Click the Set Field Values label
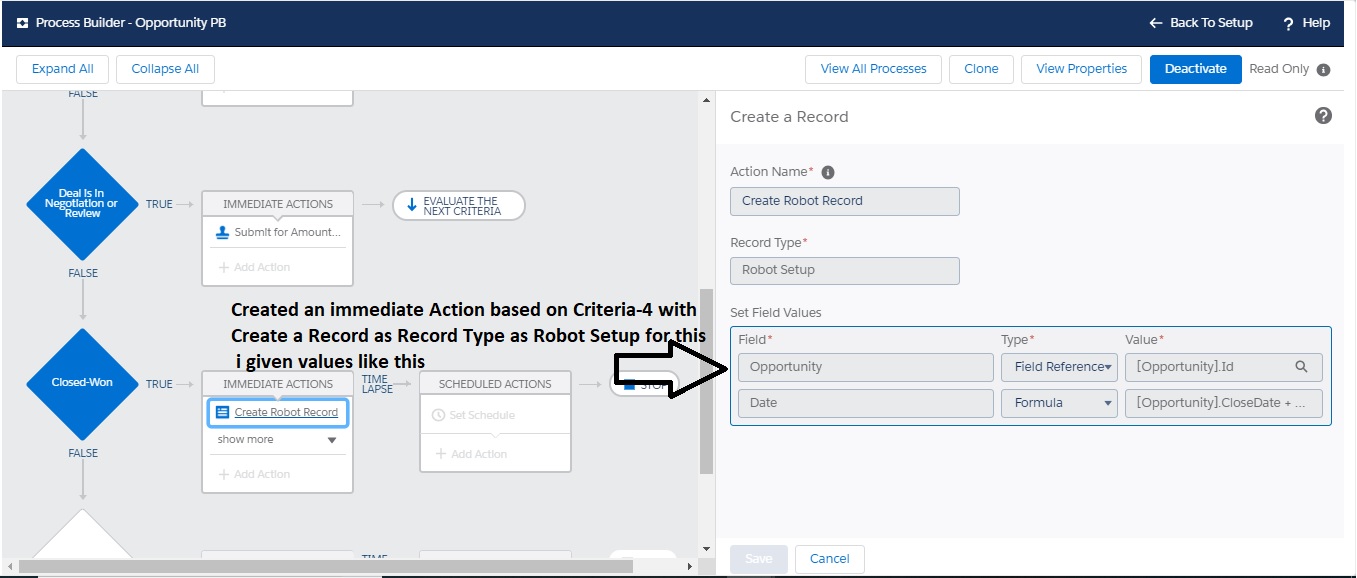 pyautogui.click(x=776, y=313)
